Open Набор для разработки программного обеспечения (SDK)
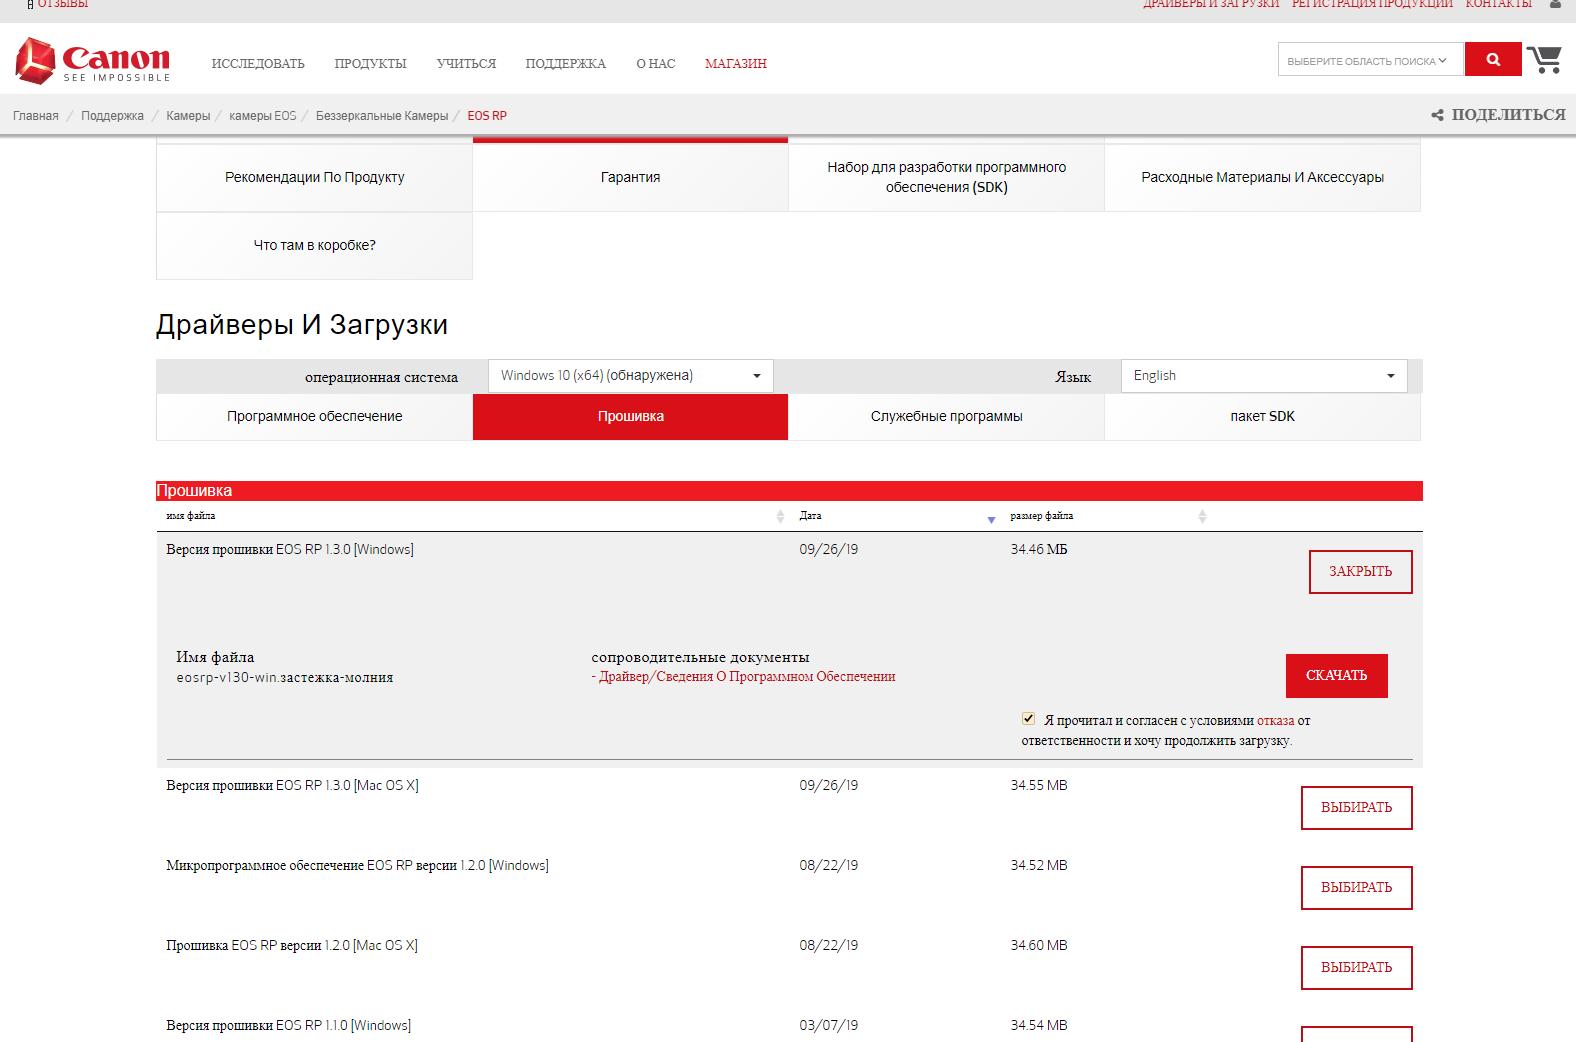Image resolution: width=1576 pixels, height=1042 pixels. (946, 178)
